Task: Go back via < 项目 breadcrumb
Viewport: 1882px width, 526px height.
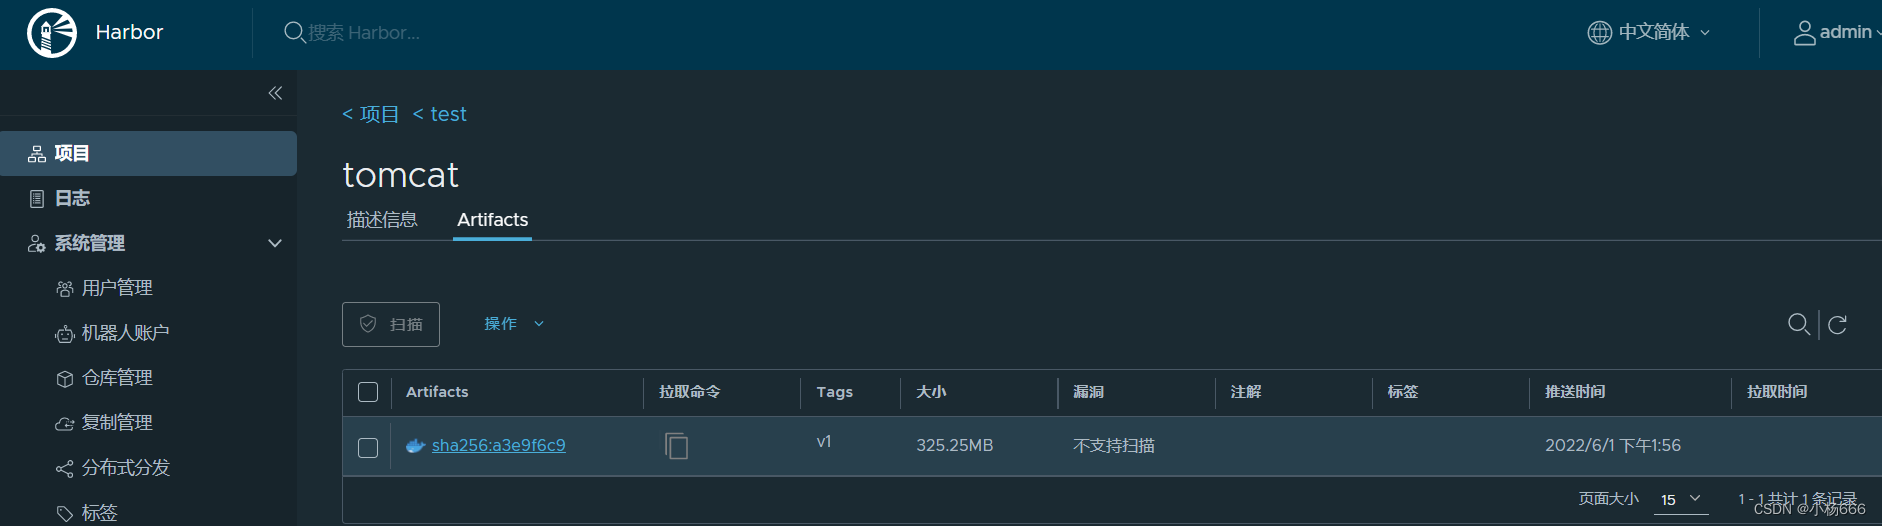Action: point(370,114)
